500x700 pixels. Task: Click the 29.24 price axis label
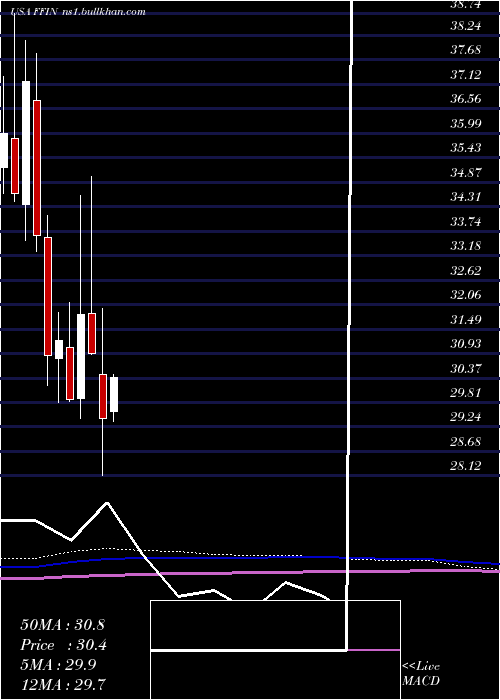coord(465,417)
